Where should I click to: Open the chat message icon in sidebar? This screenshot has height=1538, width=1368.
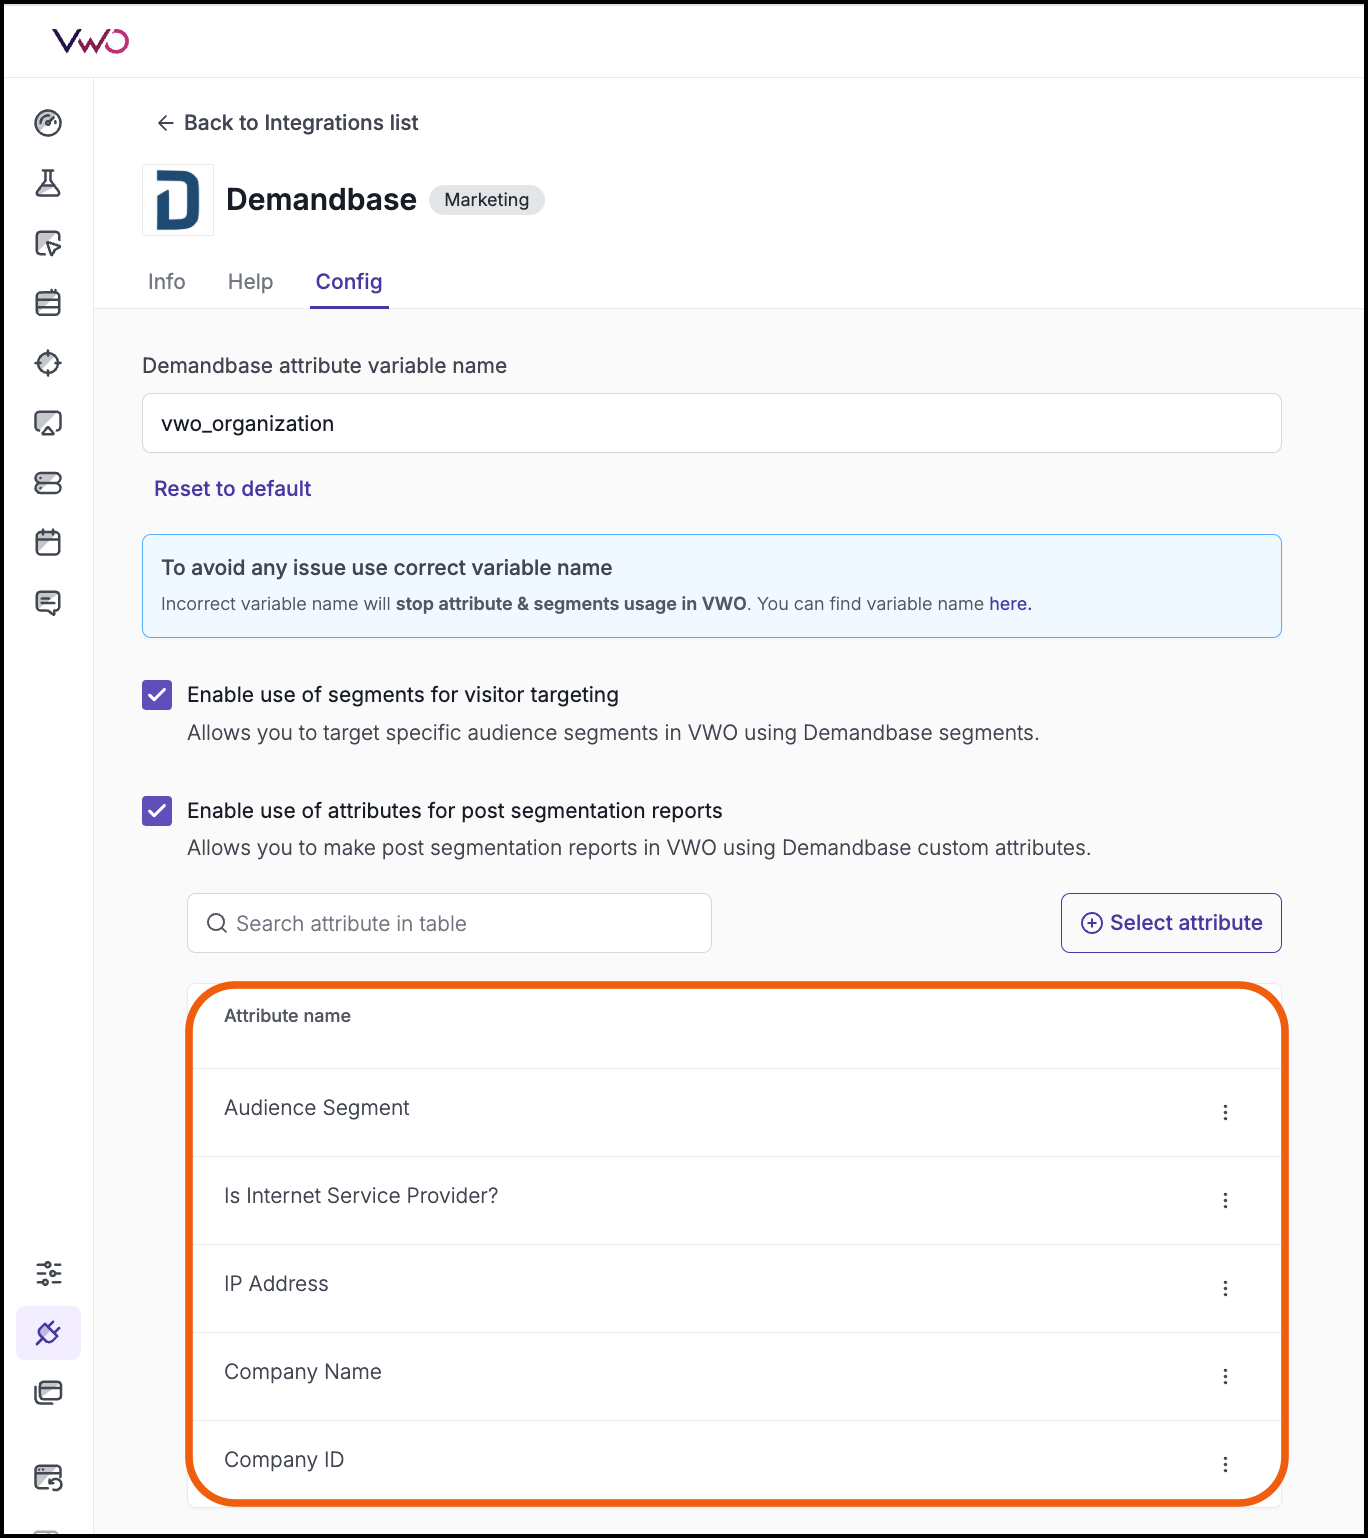pos(48,603)
